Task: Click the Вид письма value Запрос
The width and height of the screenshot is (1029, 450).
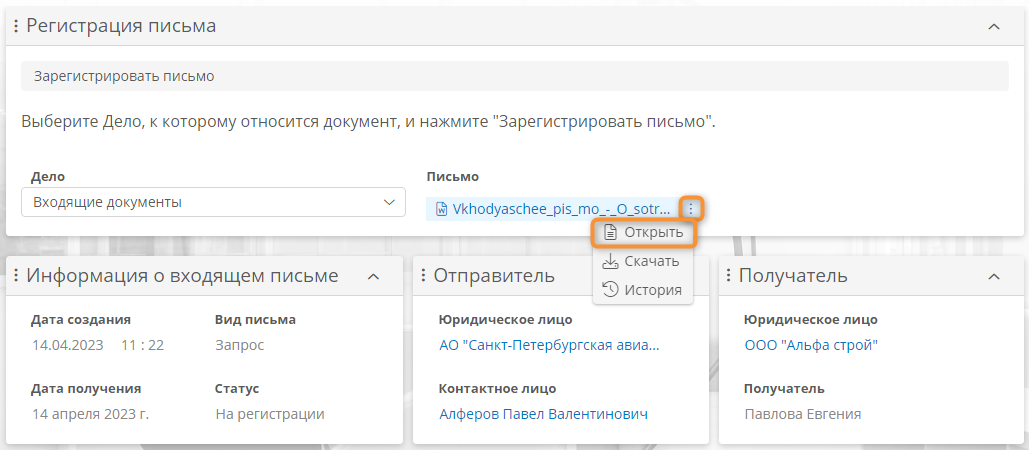Action: (240, 345)
